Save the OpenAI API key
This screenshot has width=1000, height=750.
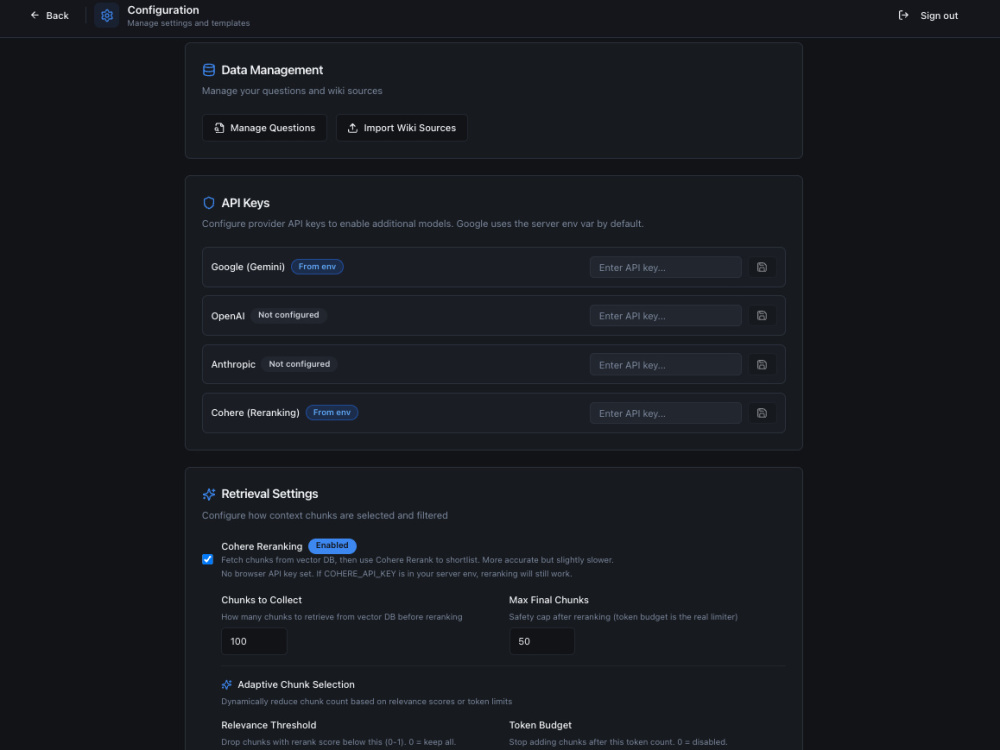click(761, 316)
